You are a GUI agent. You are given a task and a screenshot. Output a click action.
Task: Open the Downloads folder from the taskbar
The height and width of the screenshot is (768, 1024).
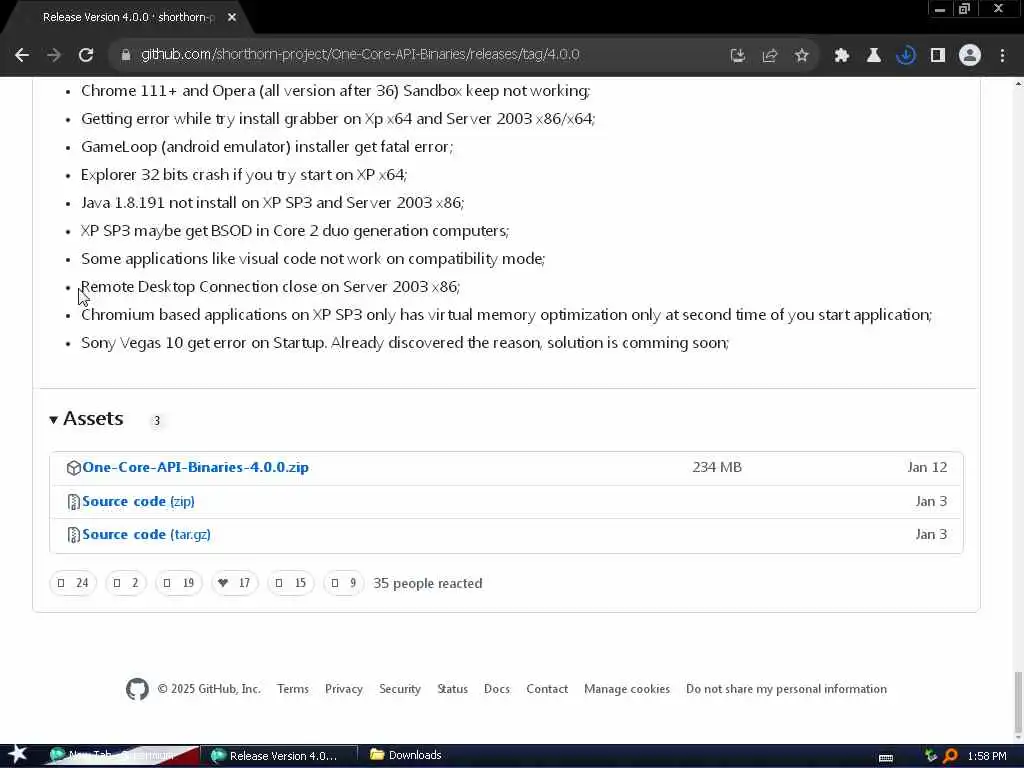pos(406,755)
